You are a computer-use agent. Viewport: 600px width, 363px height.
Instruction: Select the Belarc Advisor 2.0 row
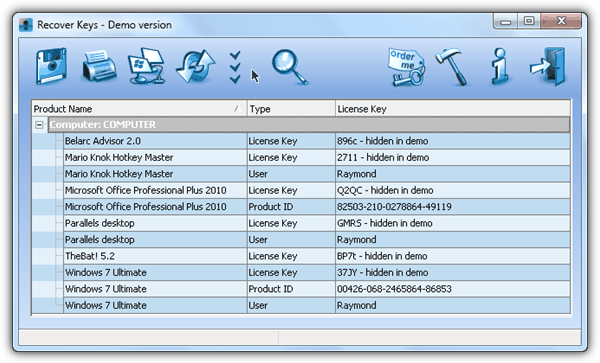[x=316, y=141]
